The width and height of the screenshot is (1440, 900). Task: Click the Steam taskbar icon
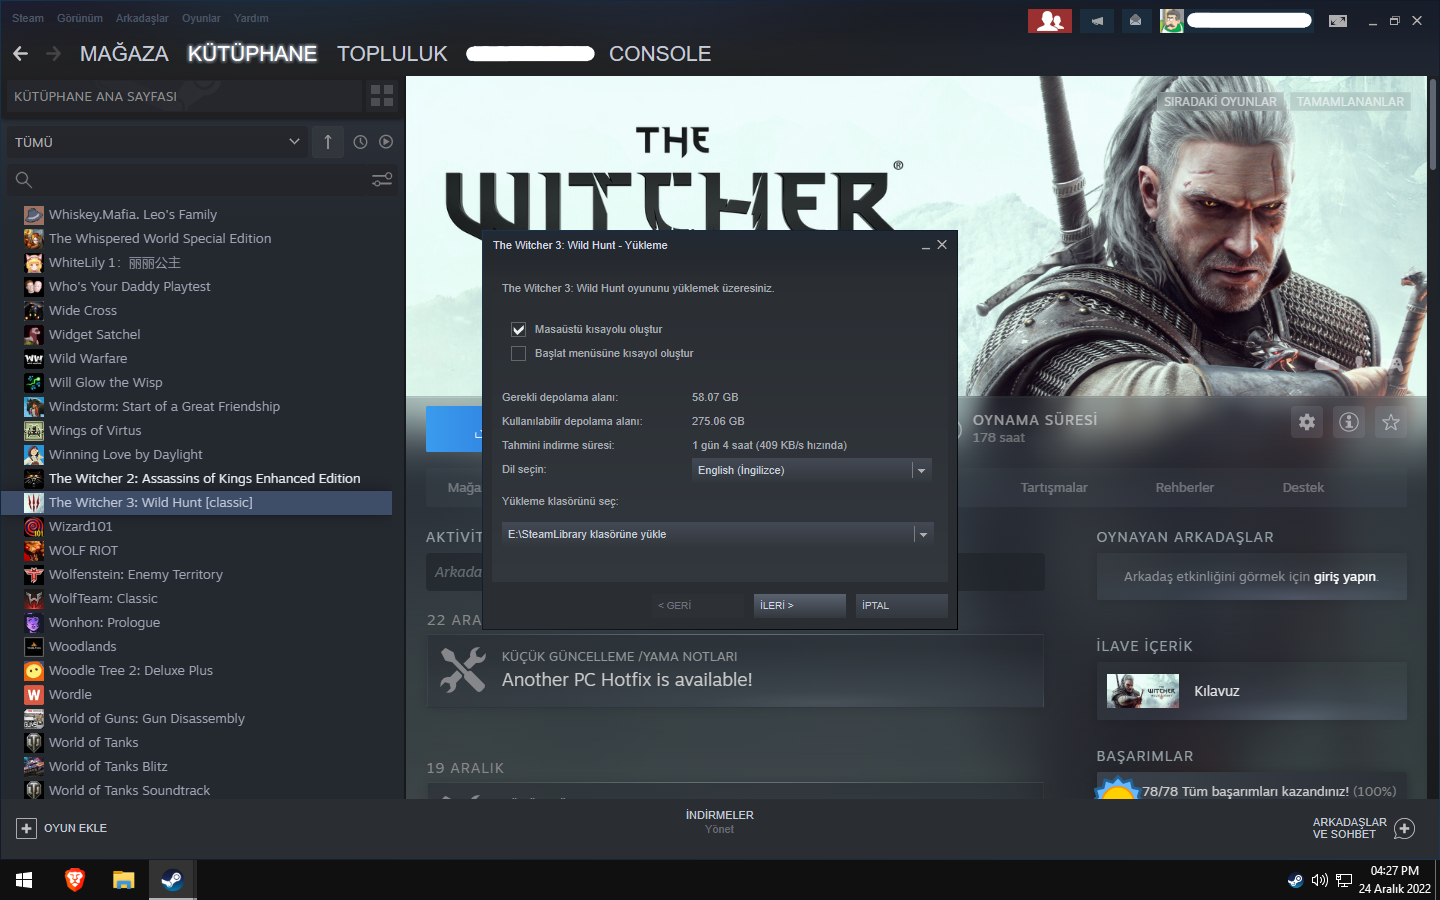172,880
